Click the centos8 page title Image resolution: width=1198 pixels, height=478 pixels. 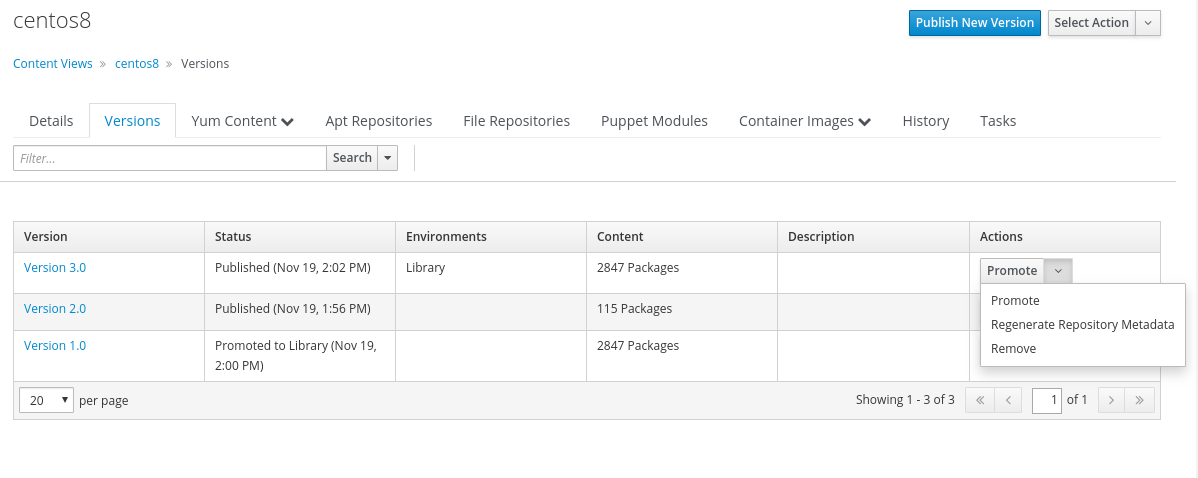(52, 21)
